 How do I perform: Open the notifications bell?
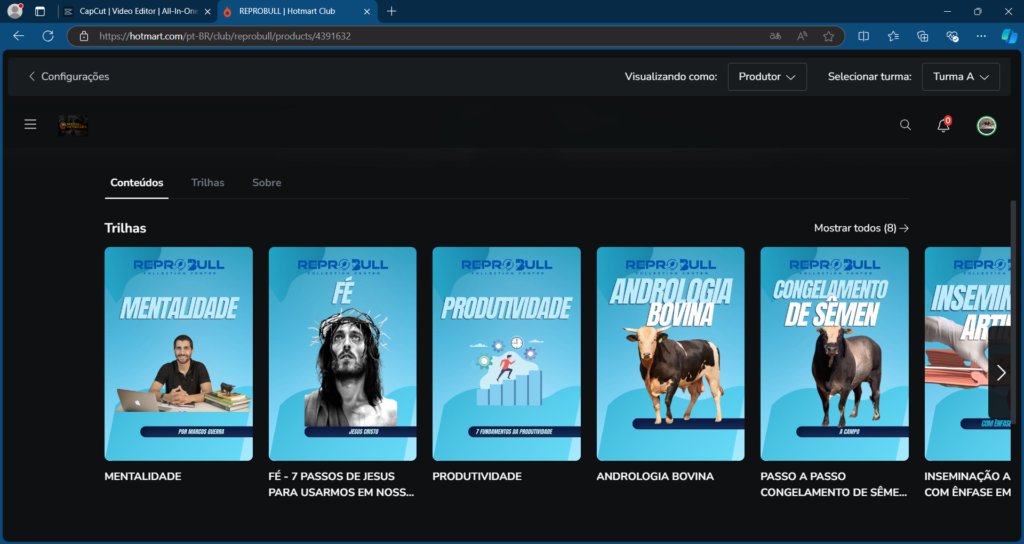943,125
